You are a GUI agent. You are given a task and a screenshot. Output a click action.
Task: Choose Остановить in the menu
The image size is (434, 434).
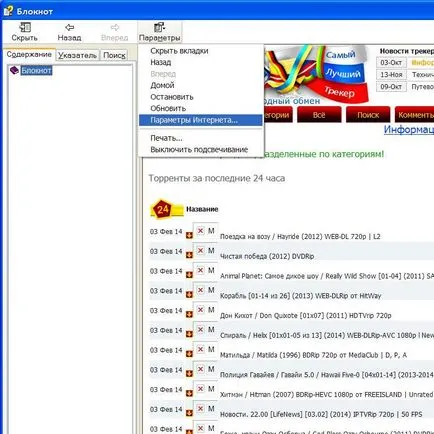click(201, 97)
